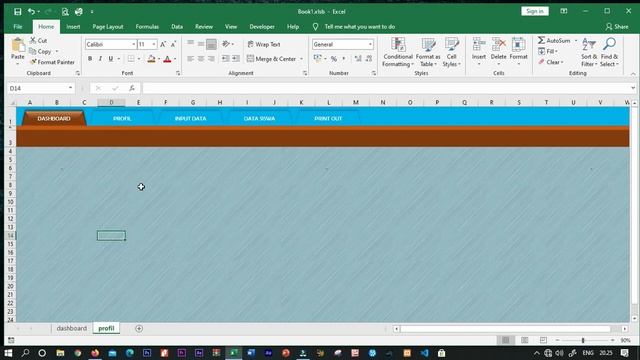The height and width of the screenshot is (360, 640).
Task: Open font size dropdown
Action: pyautogui.click(x=154, y=44)
